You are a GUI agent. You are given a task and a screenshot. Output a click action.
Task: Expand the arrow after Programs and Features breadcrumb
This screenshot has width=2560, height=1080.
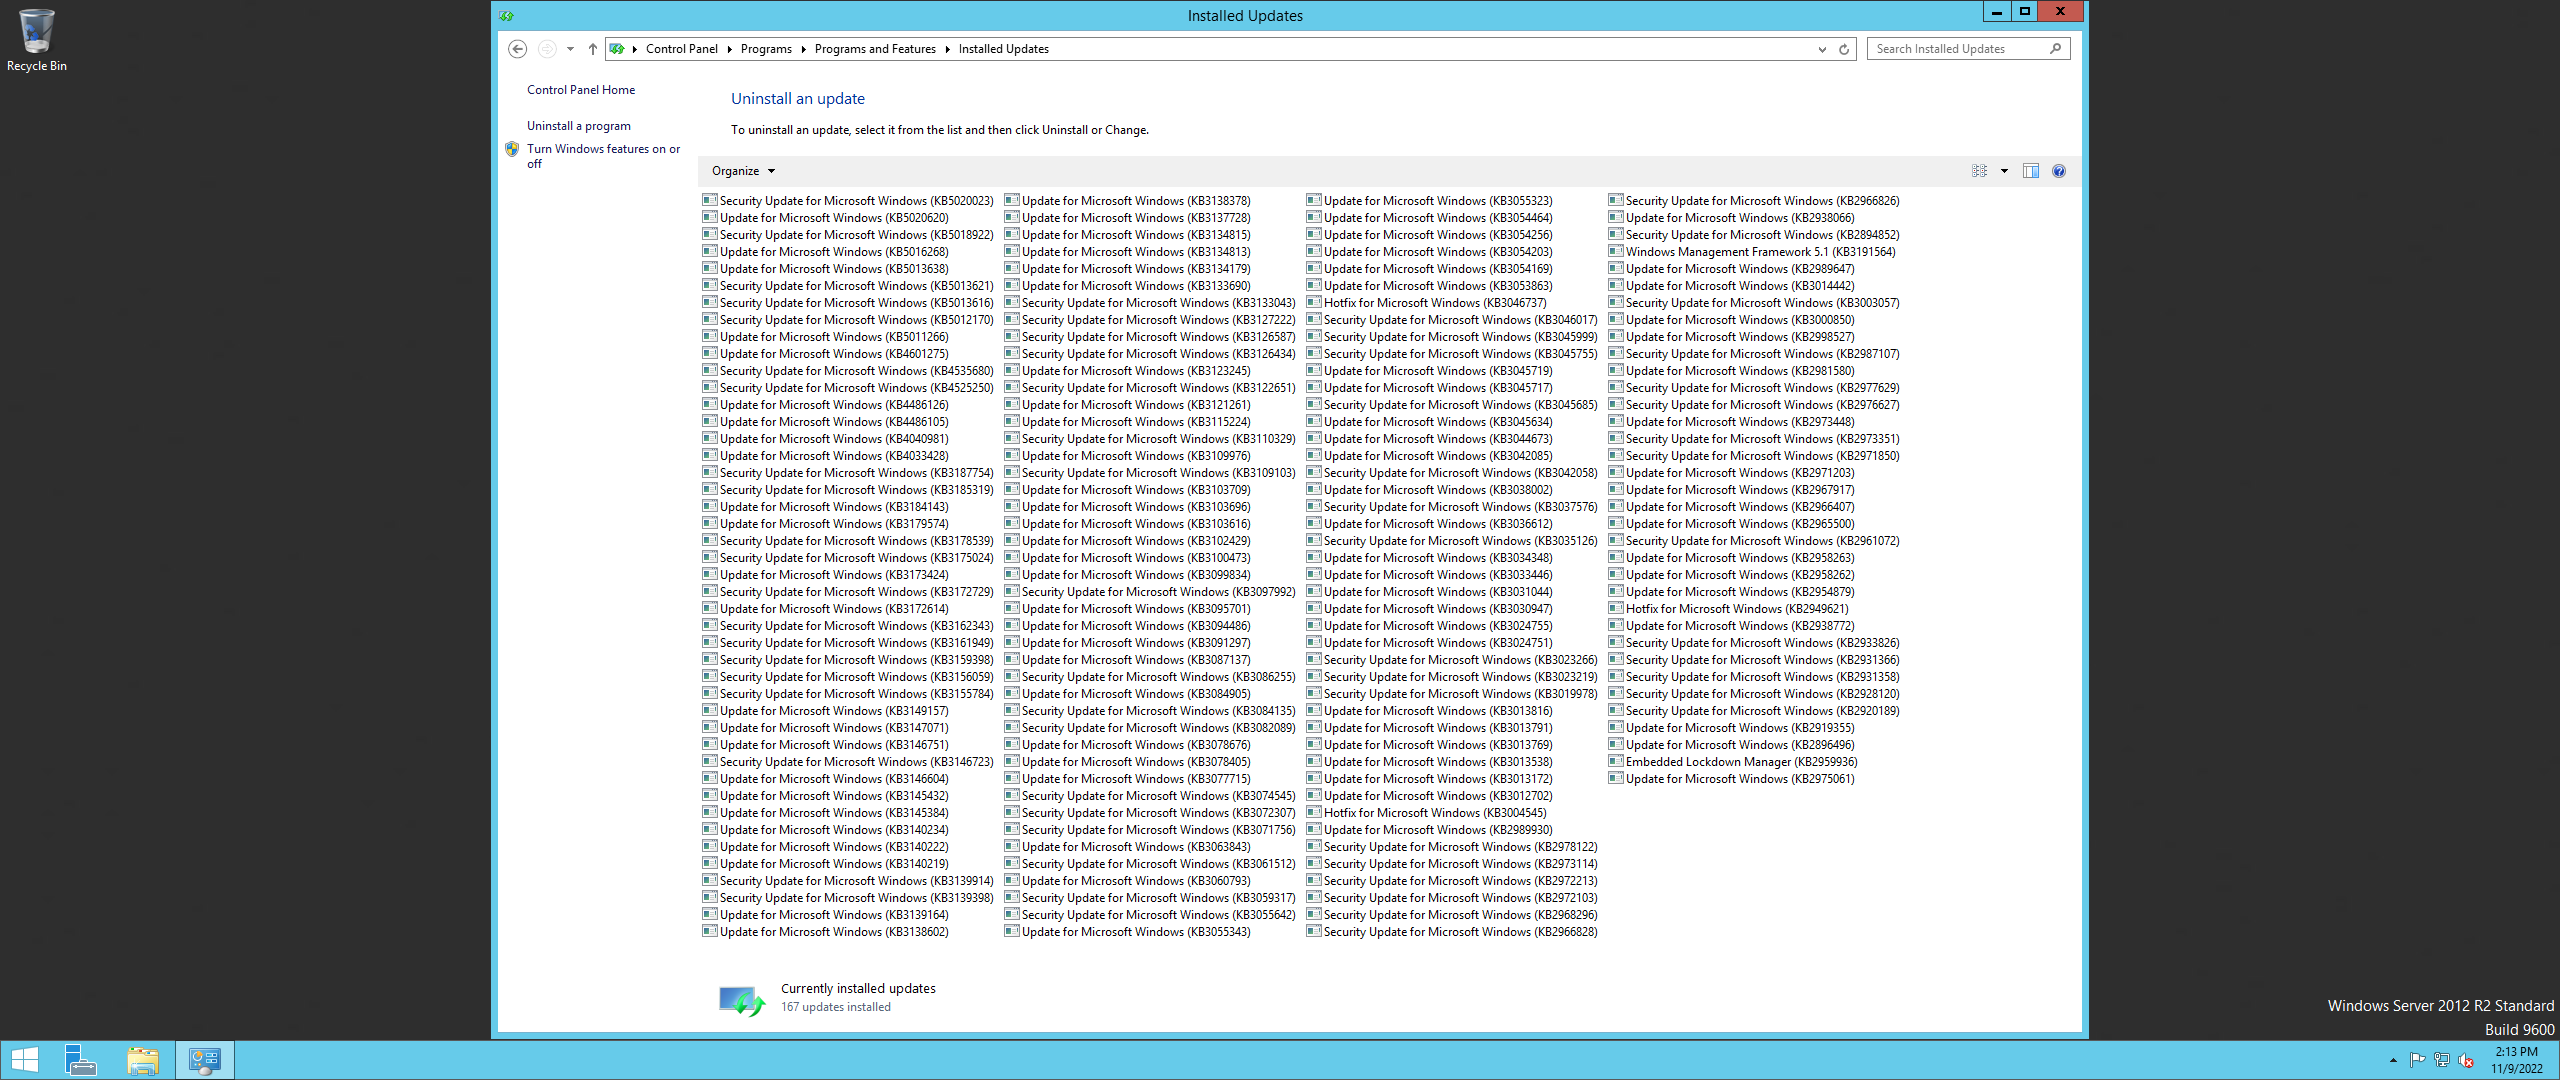pyautogui.click(x=947, y=49)
